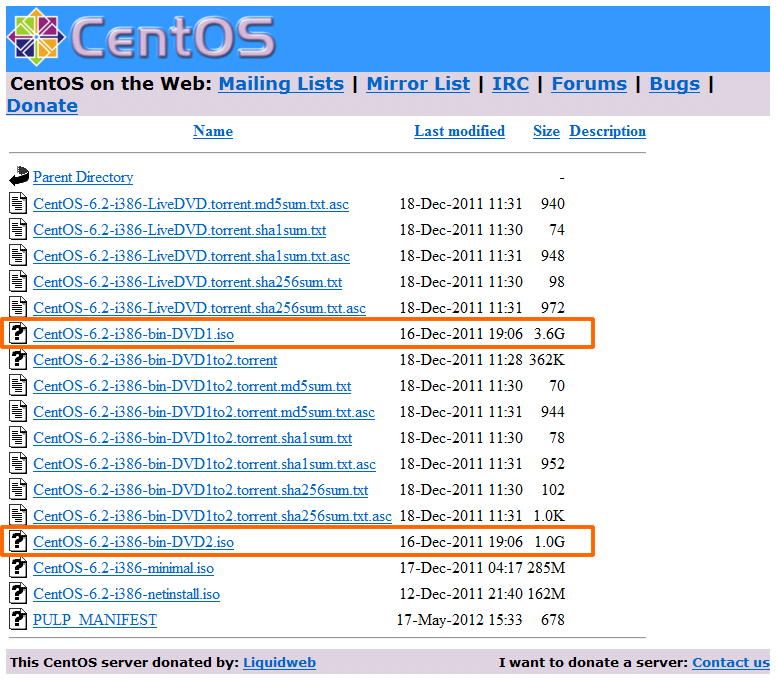
Task: Click the unknown-file icon beside bin-DVD1.iso
Action: coord(18,334)
